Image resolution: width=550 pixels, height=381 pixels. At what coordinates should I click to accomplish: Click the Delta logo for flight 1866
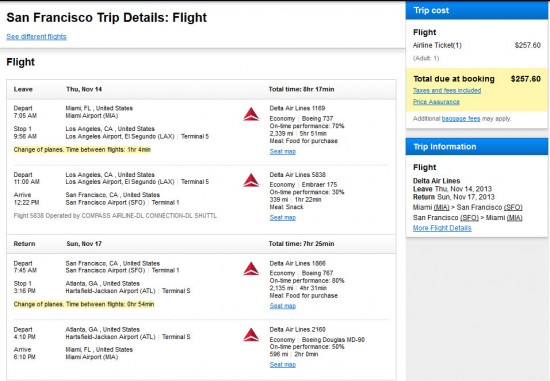tap(251, 269)
